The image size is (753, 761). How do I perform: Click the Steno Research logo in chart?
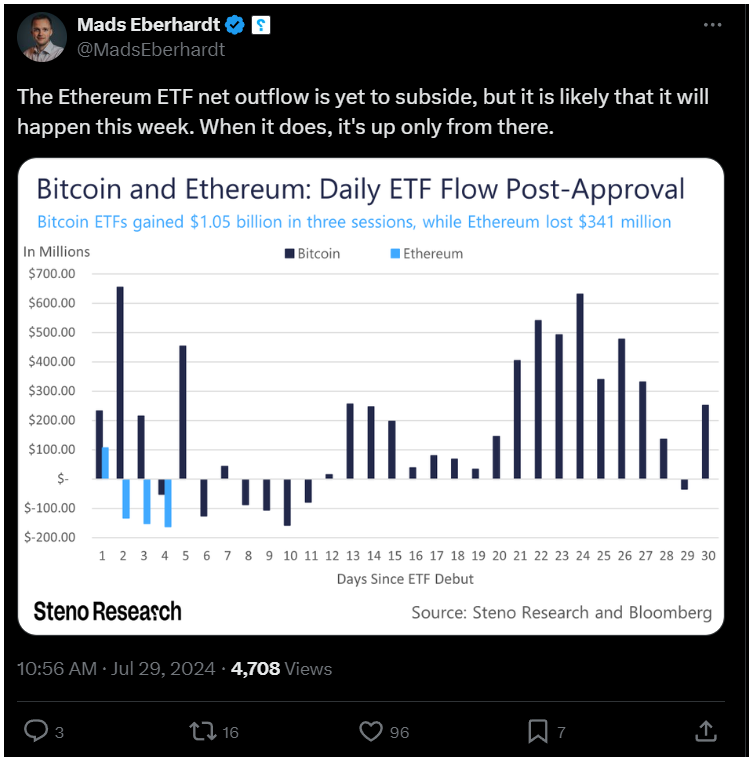[107, 612]
